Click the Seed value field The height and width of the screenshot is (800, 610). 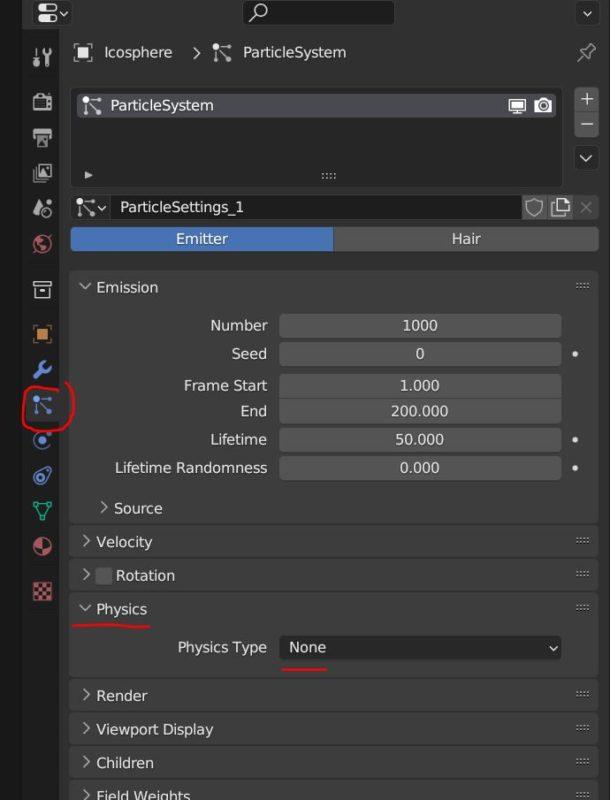(420, 354)
